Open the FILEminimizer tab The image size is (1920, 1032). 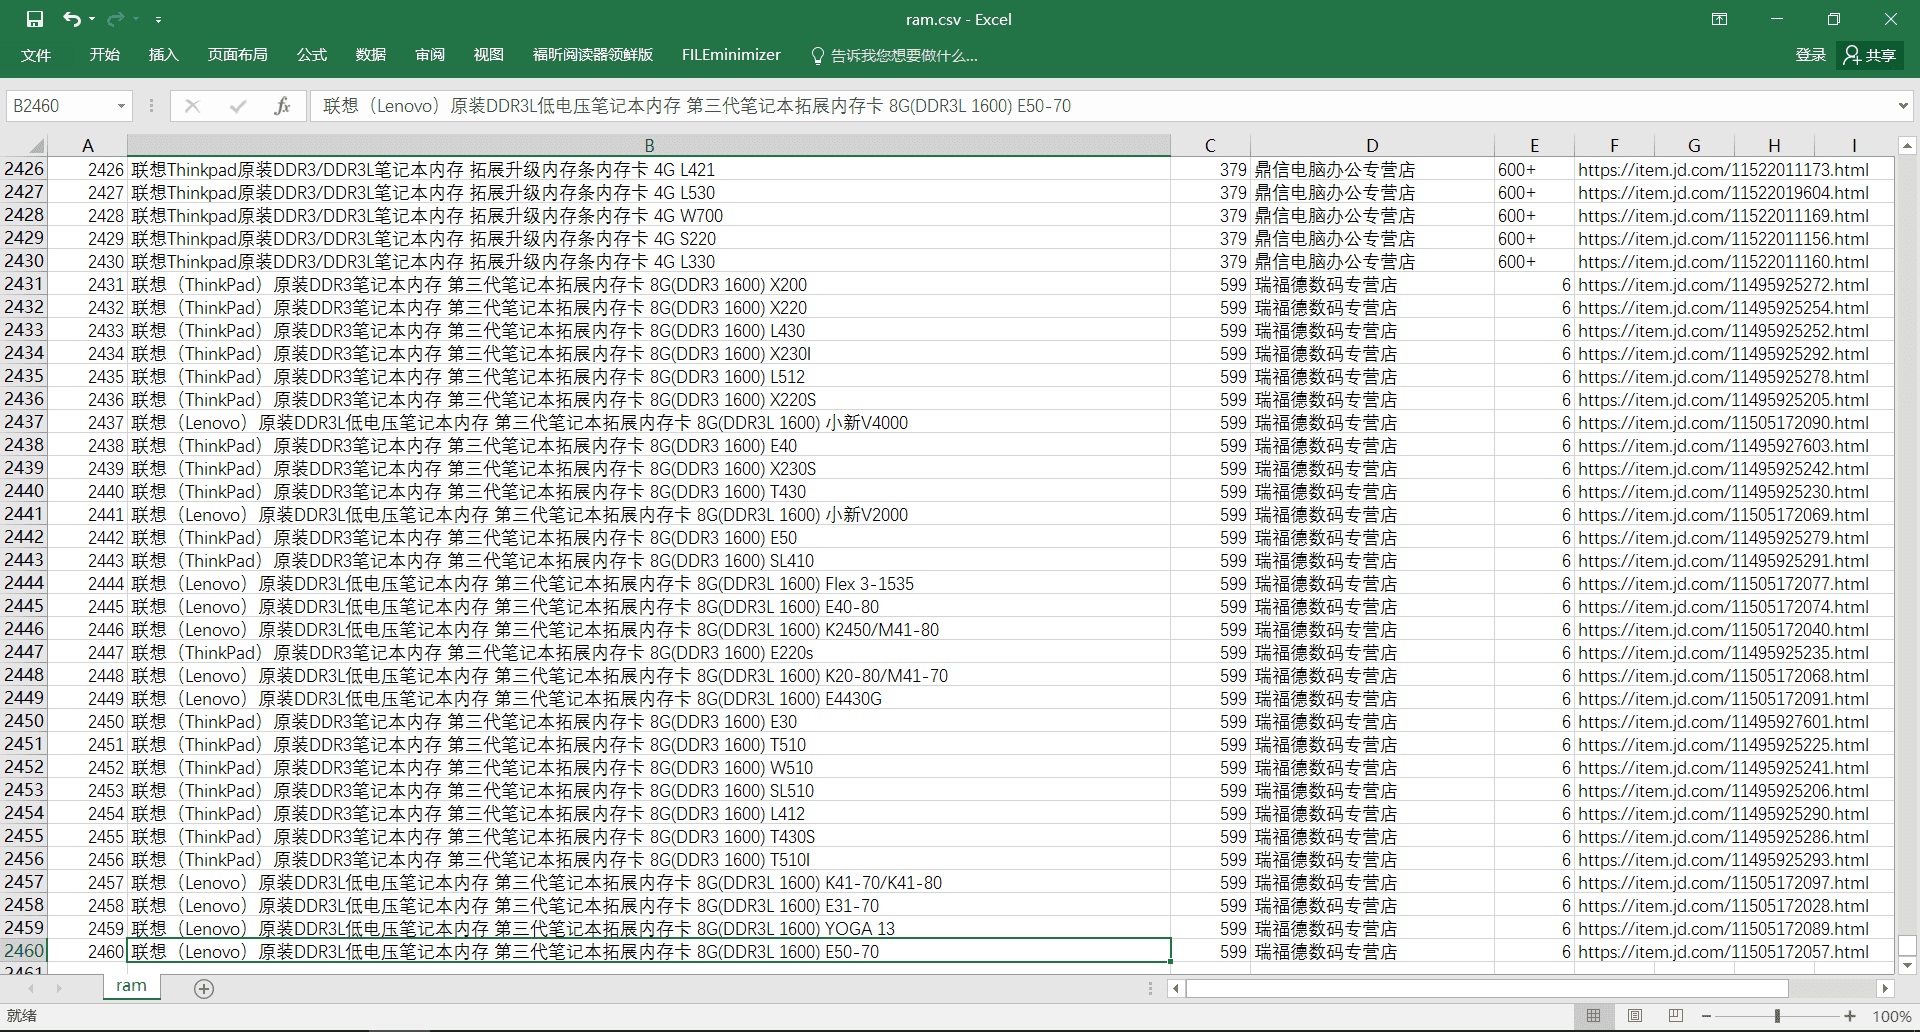731,55
